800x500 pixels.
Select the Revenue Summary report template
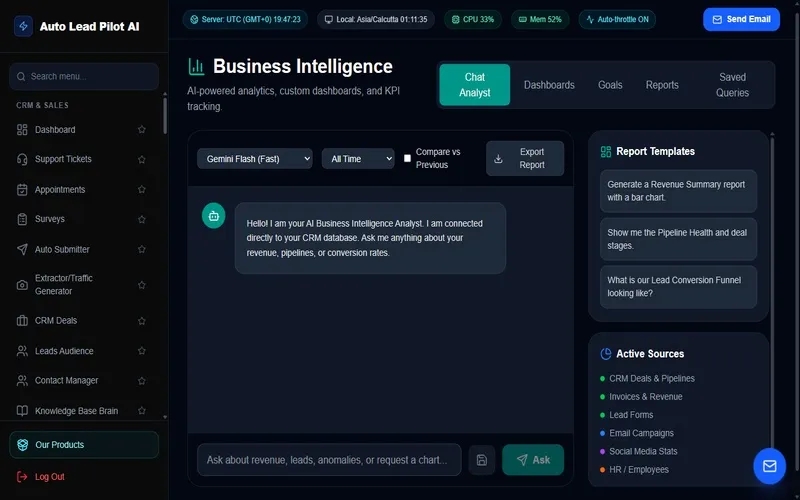678,191
